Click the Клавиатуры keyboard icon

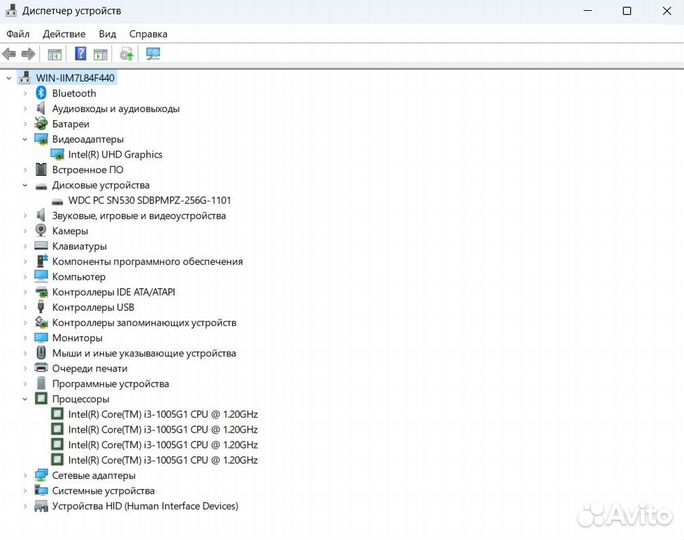[x=41, y=246]
